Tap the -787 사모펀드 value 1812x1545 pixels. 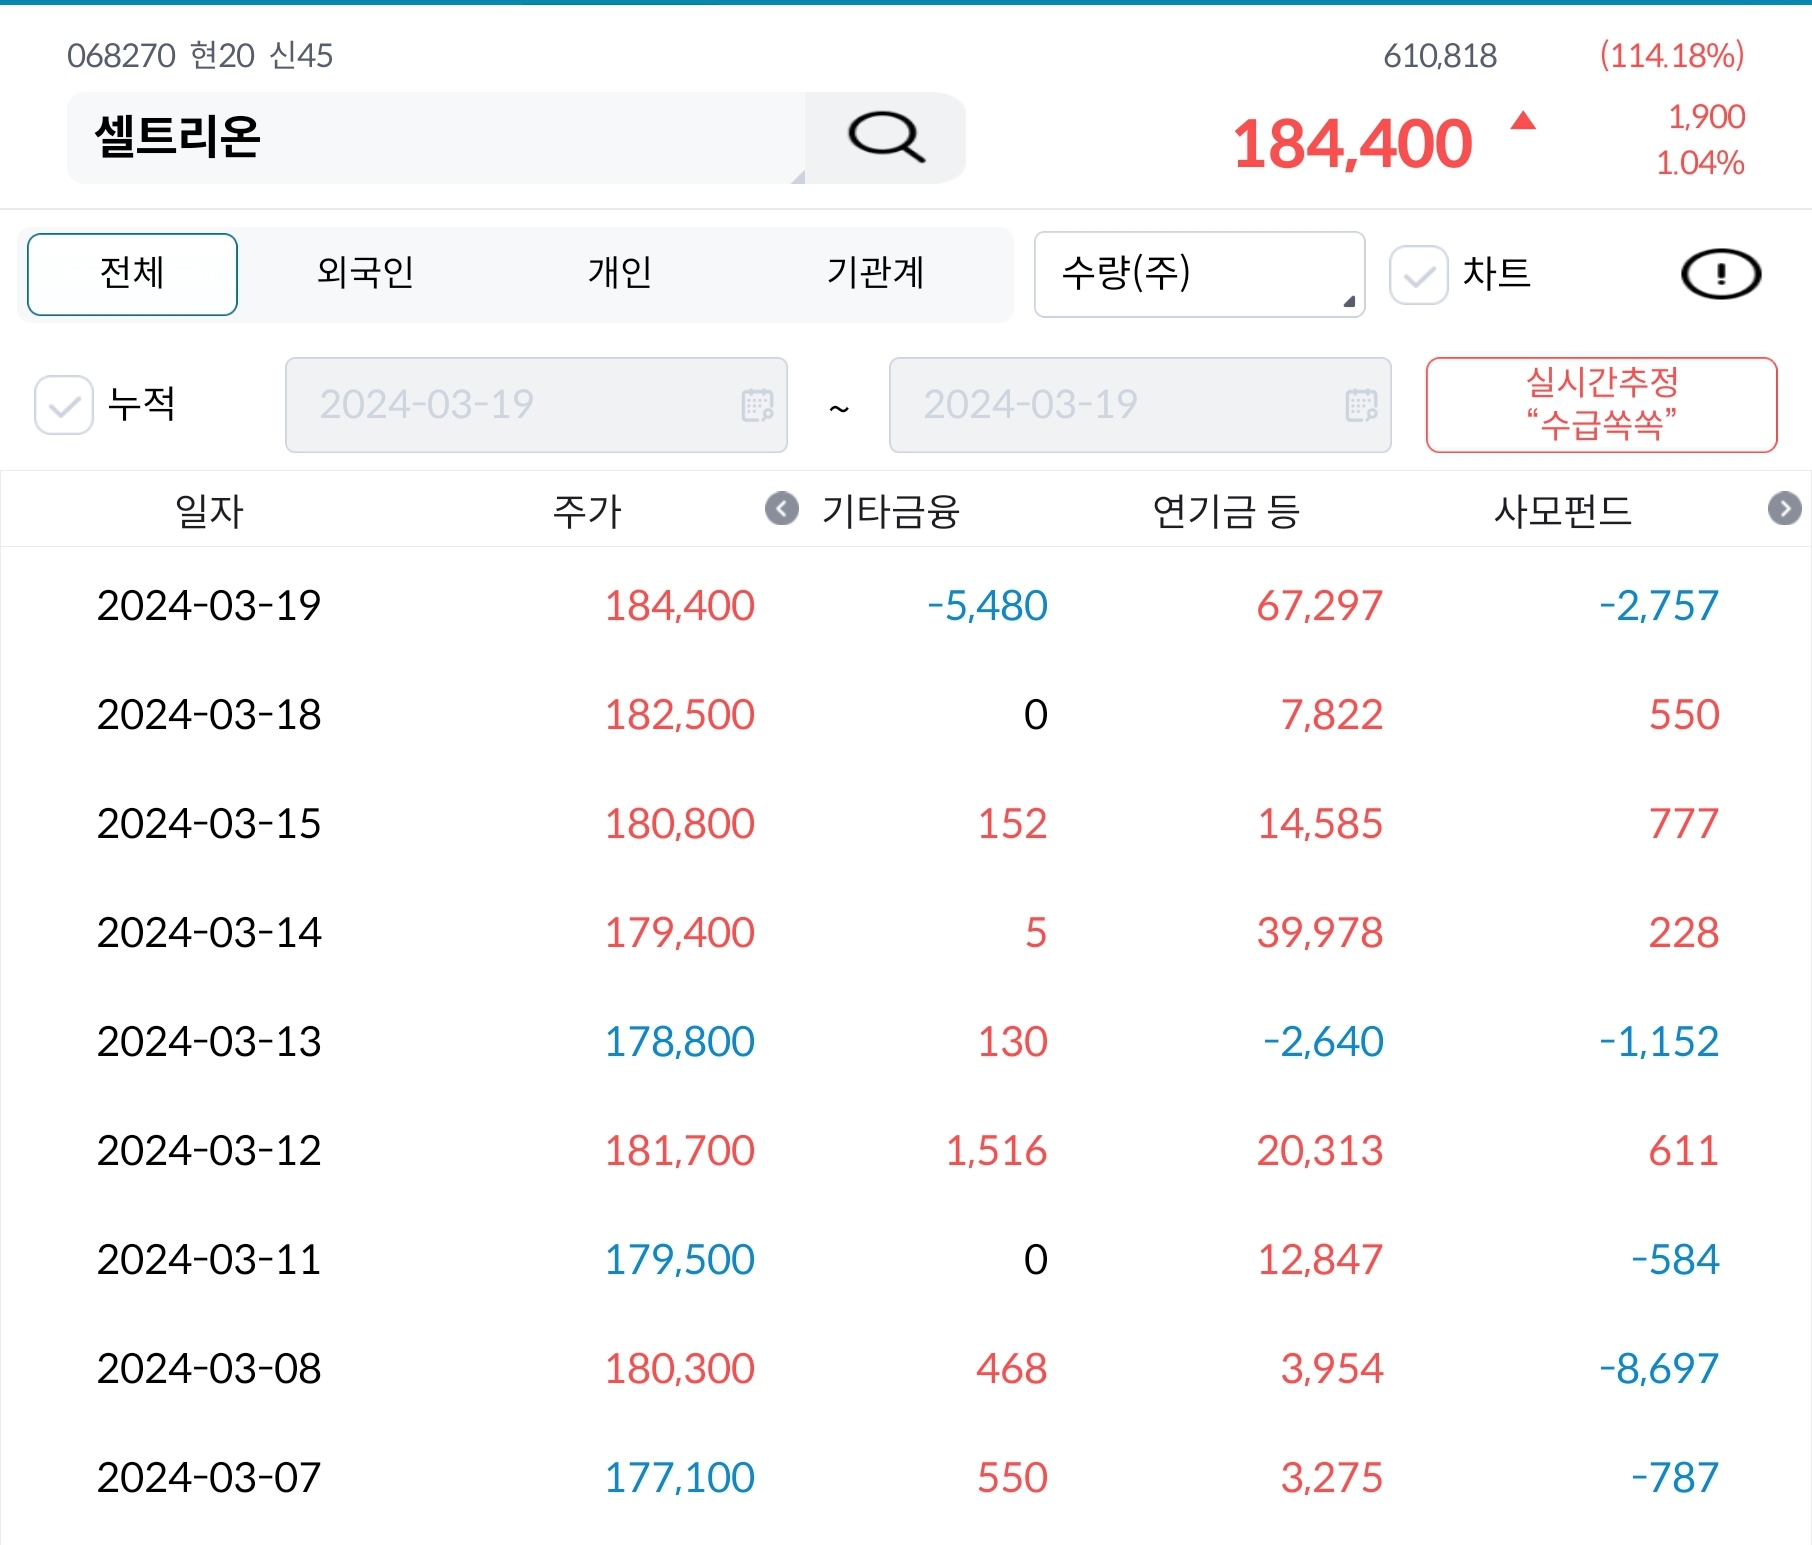[x=1675, y=1478]
